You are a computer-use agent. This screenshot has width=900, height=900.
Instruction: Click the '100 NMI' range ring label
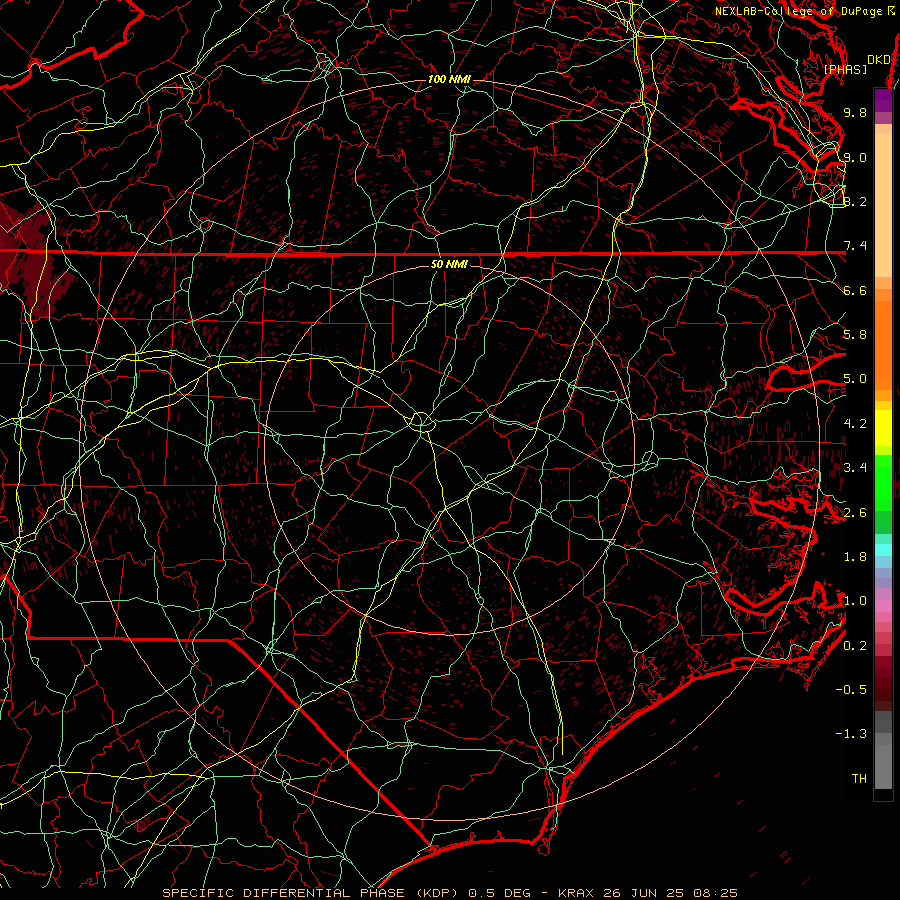[x=449, y=79]
